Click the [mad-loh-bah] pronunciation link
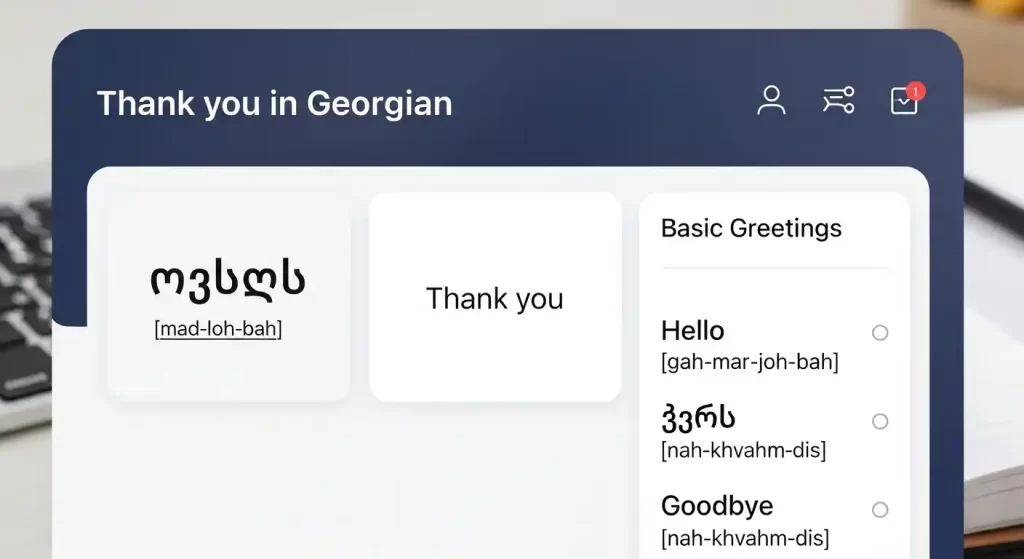 pyautogui.click(x=218, y=329)
